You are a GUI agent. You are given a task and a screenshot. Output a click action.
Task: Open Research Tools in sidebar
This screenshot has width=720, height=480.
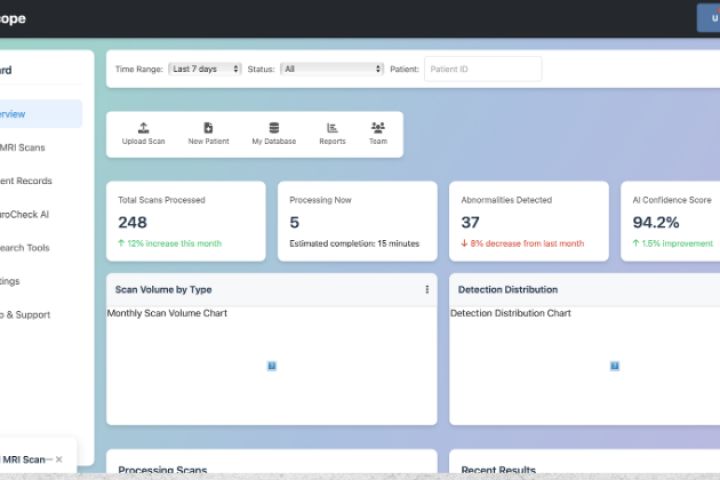24,248
